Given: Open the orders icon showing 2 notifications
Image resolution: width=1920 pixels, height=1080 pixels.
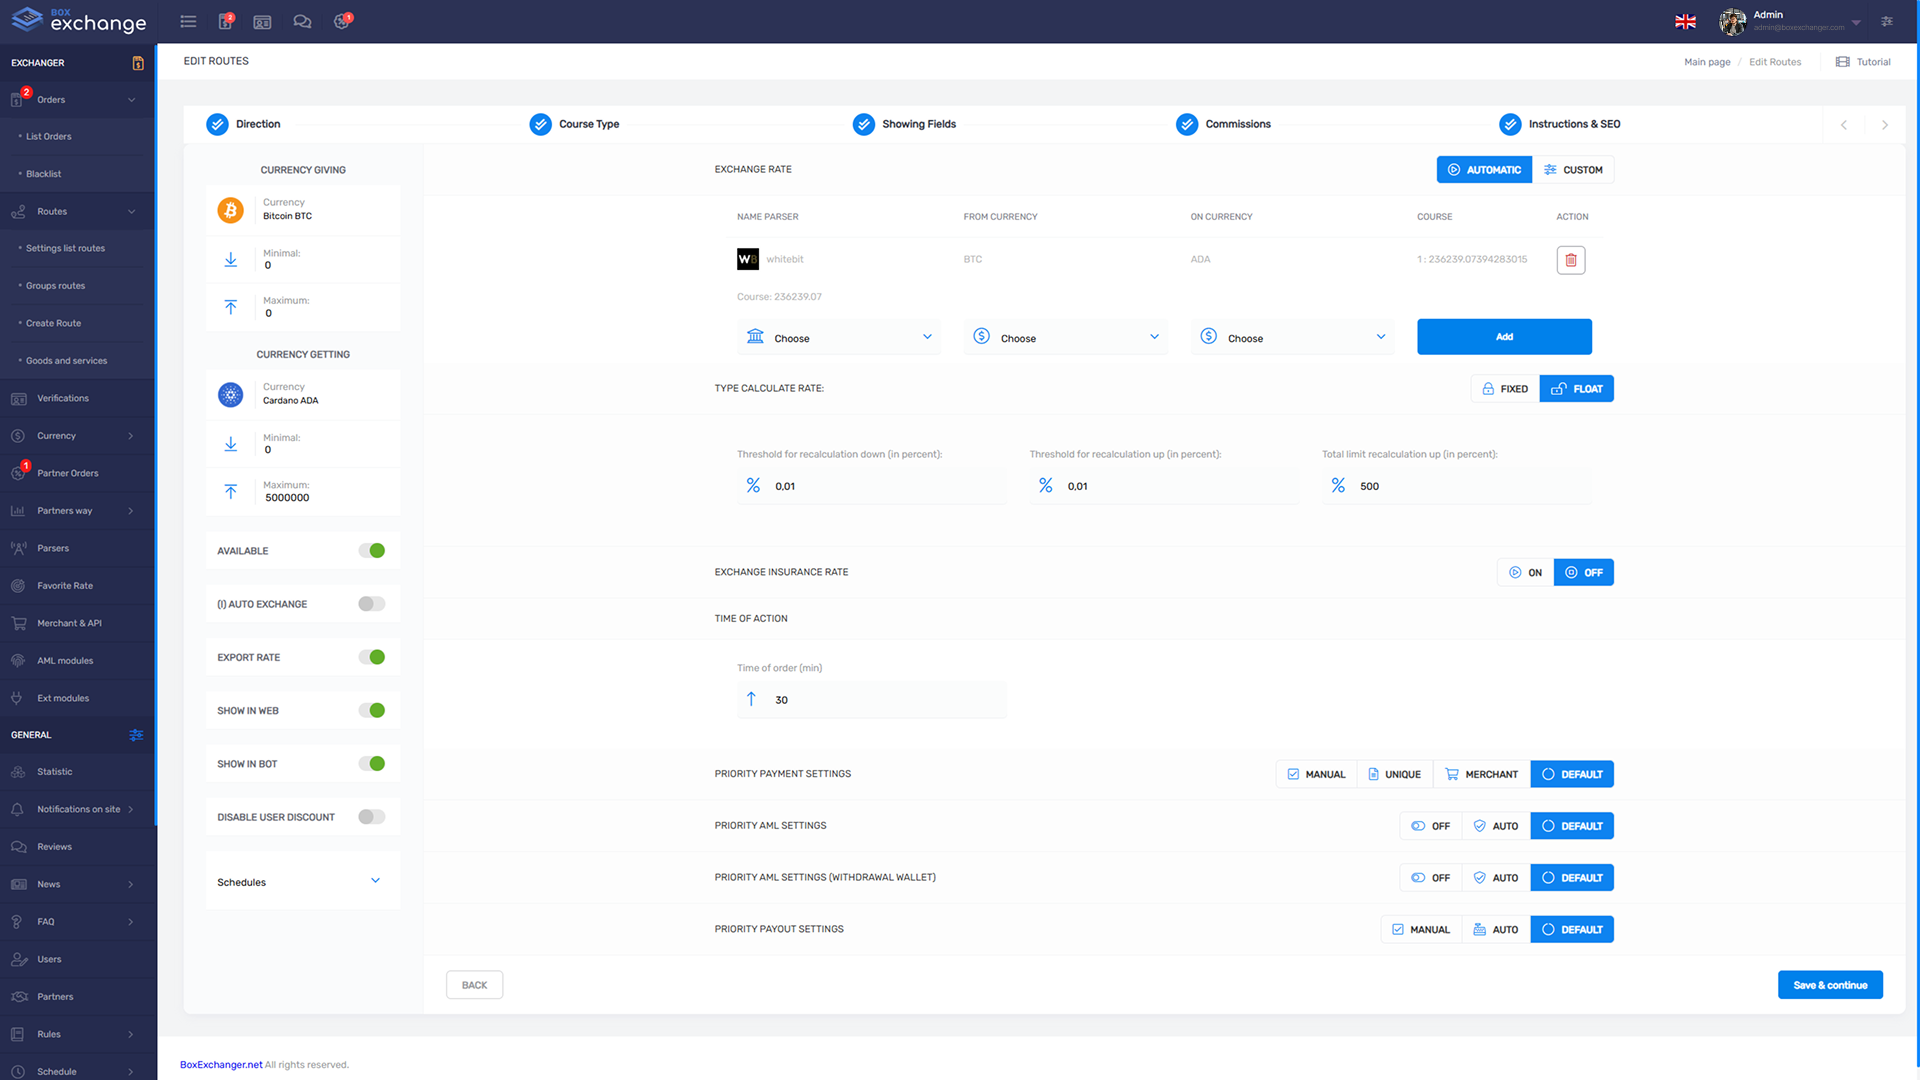Looking at the screenshot, I should (x=226, y=21).
